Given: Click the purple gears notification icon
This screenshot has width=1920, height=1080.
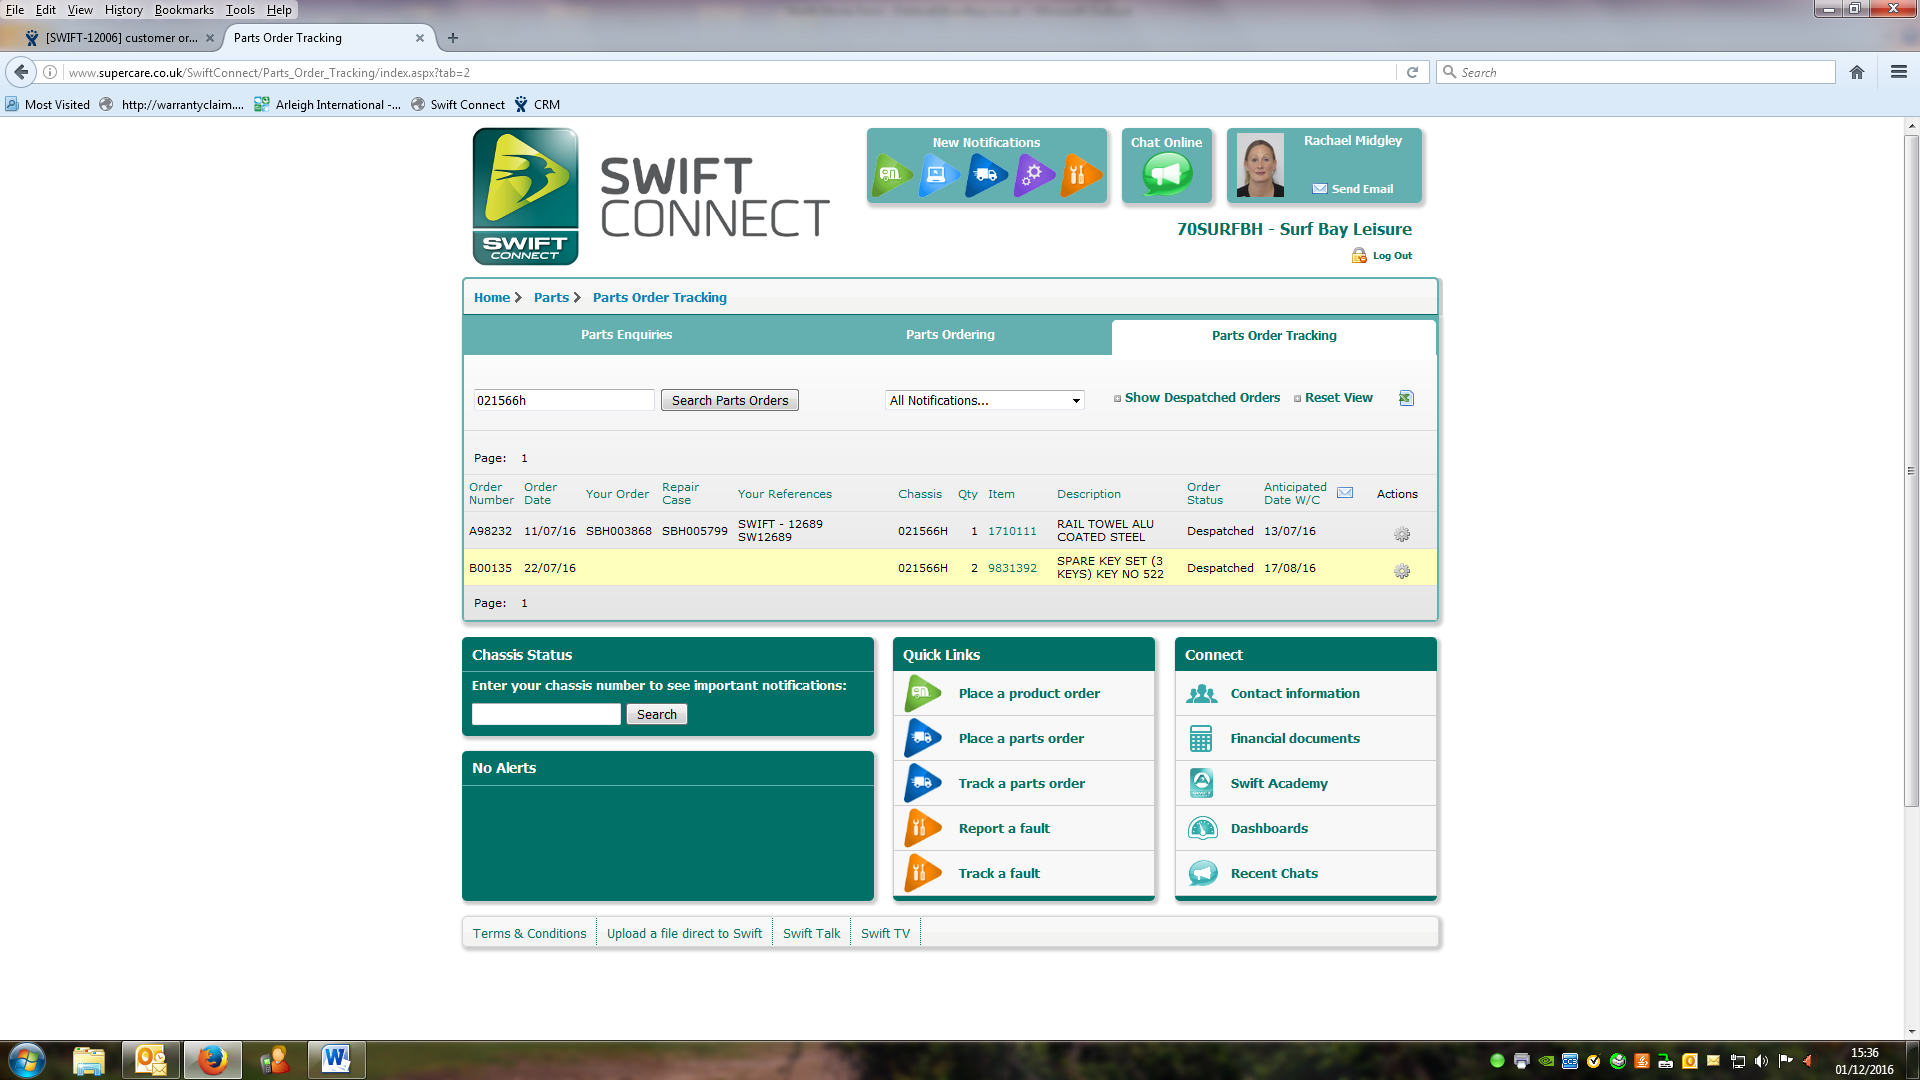Looking at the screenshot, I should click(1033, 175).
